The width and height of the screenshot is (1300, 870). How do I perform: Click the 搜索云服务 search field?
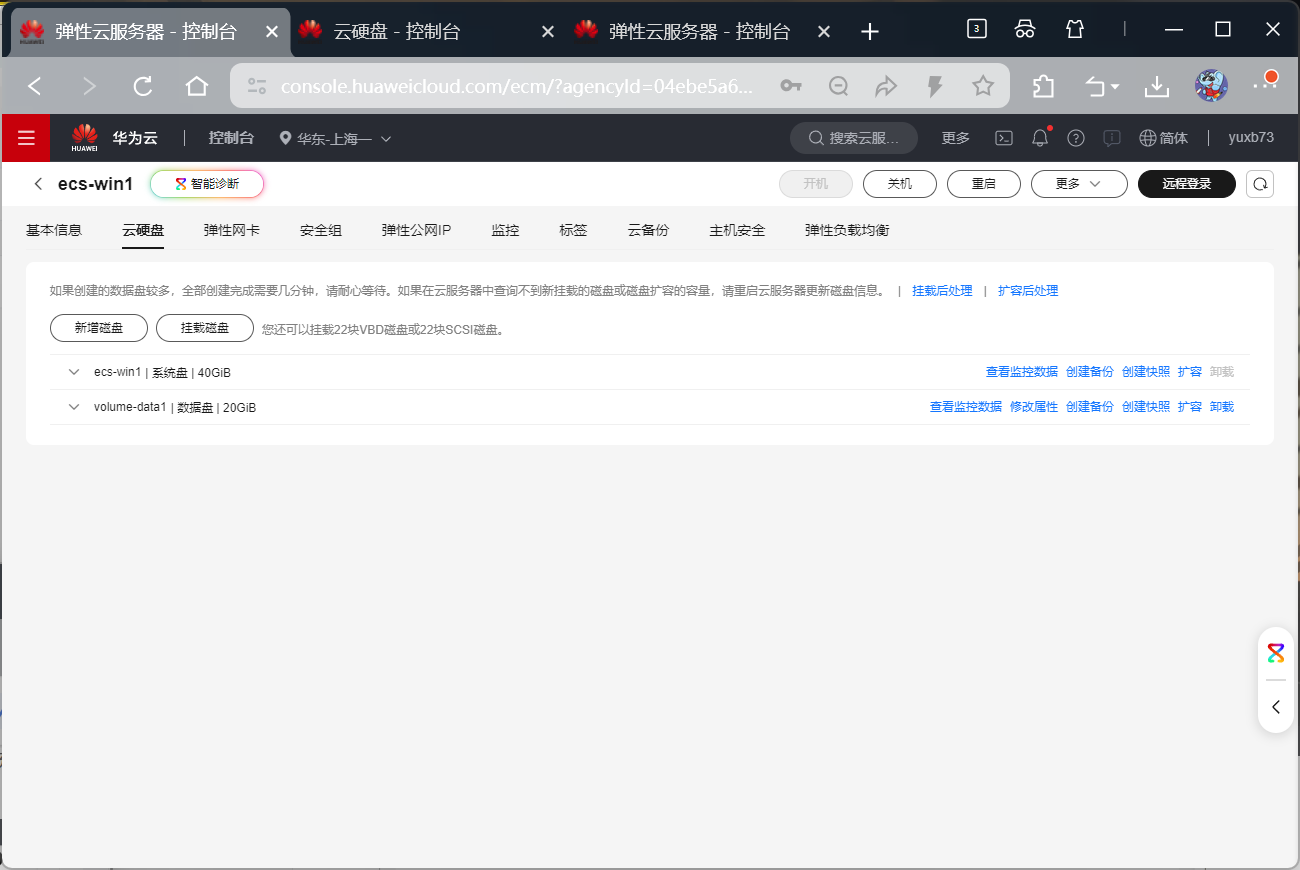tap(854, 138)
